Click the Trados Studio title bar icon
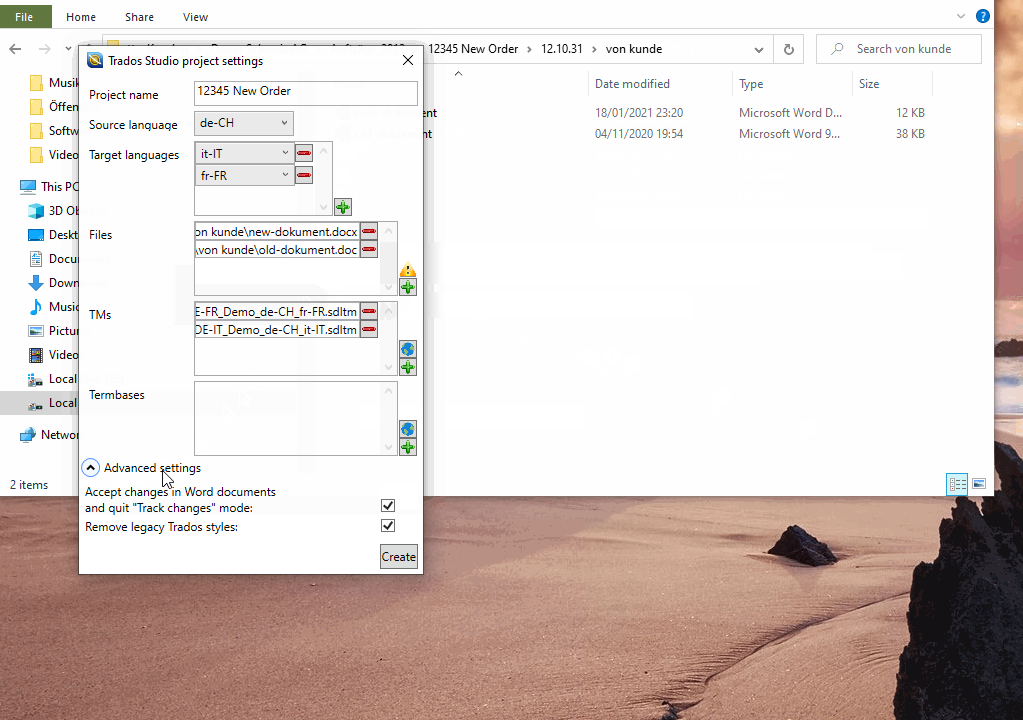Image resolution: width=1023 pixels, height=720 pixels. tap(95, 61)
